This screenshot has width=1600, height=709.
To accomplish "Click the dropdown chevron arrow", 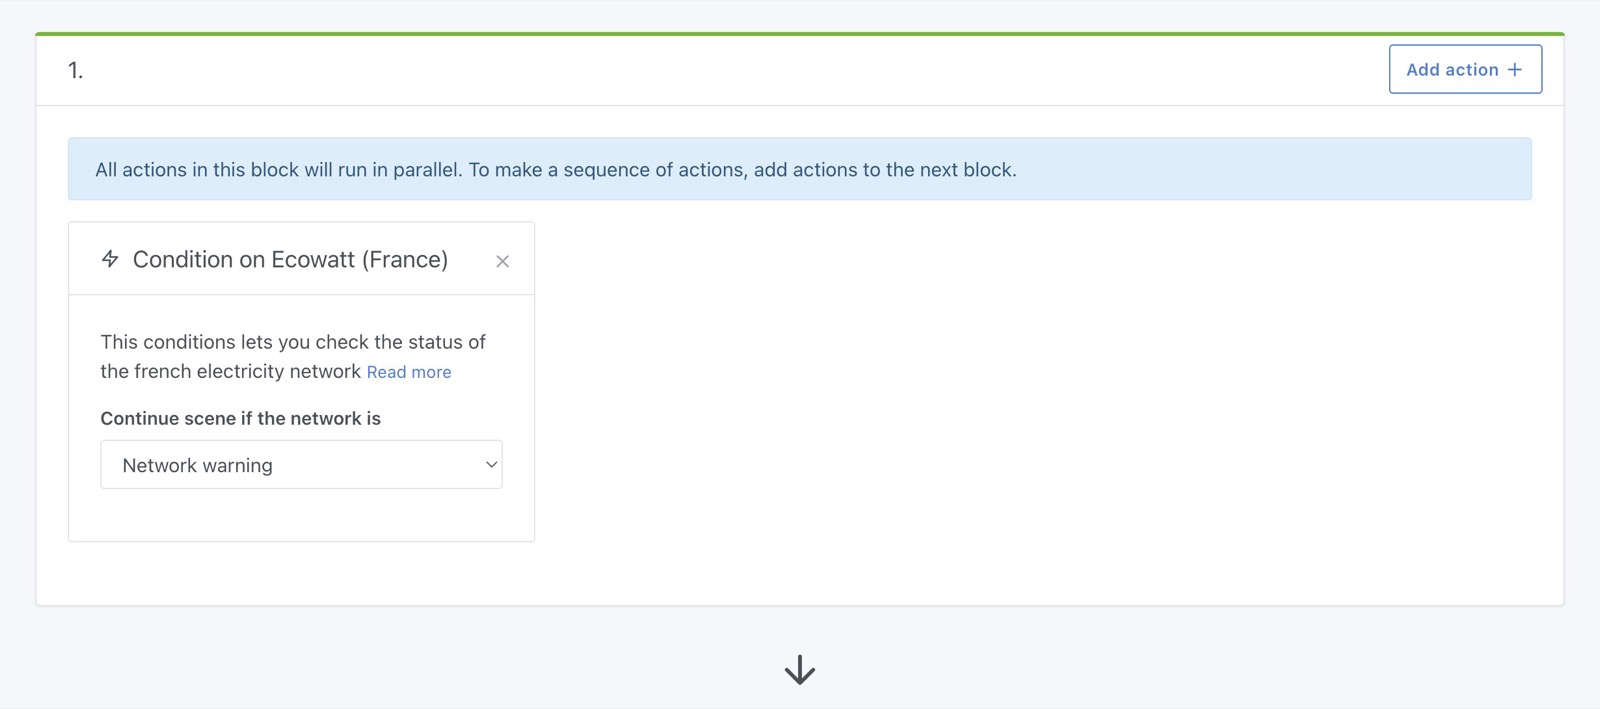I will [x=491, y=465].
